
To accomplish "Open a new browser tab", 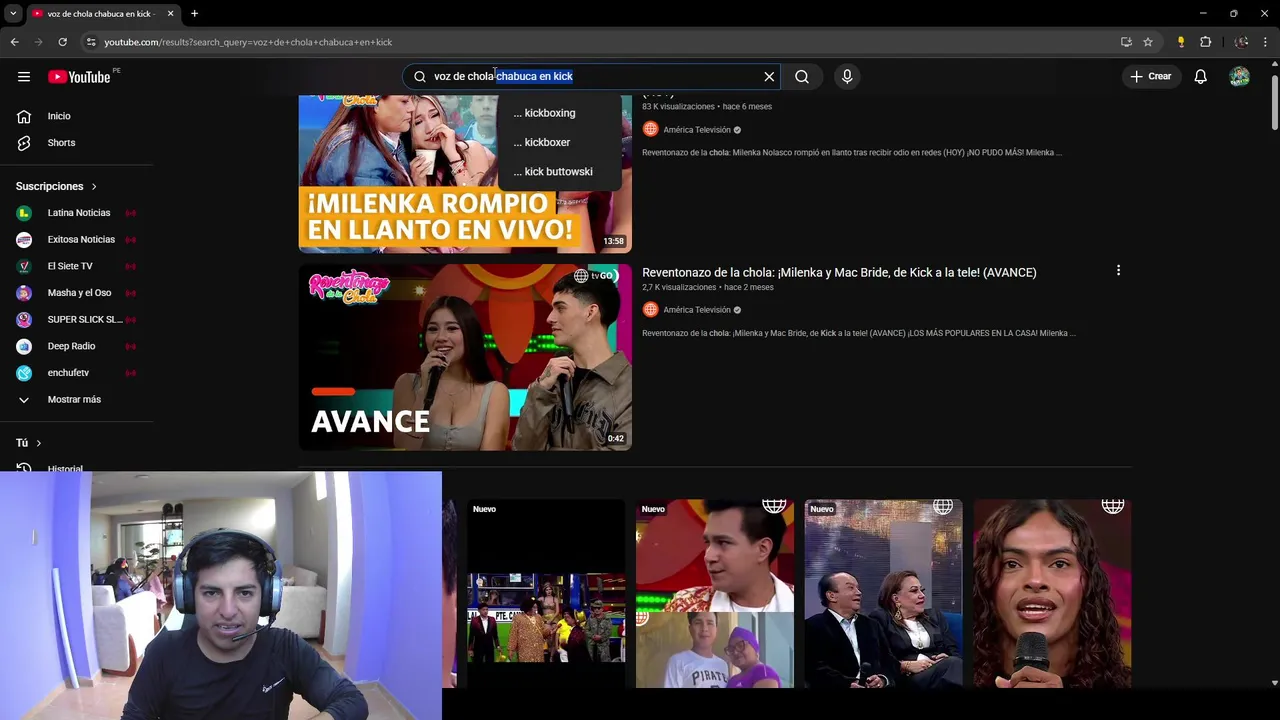I will [194, 13].
